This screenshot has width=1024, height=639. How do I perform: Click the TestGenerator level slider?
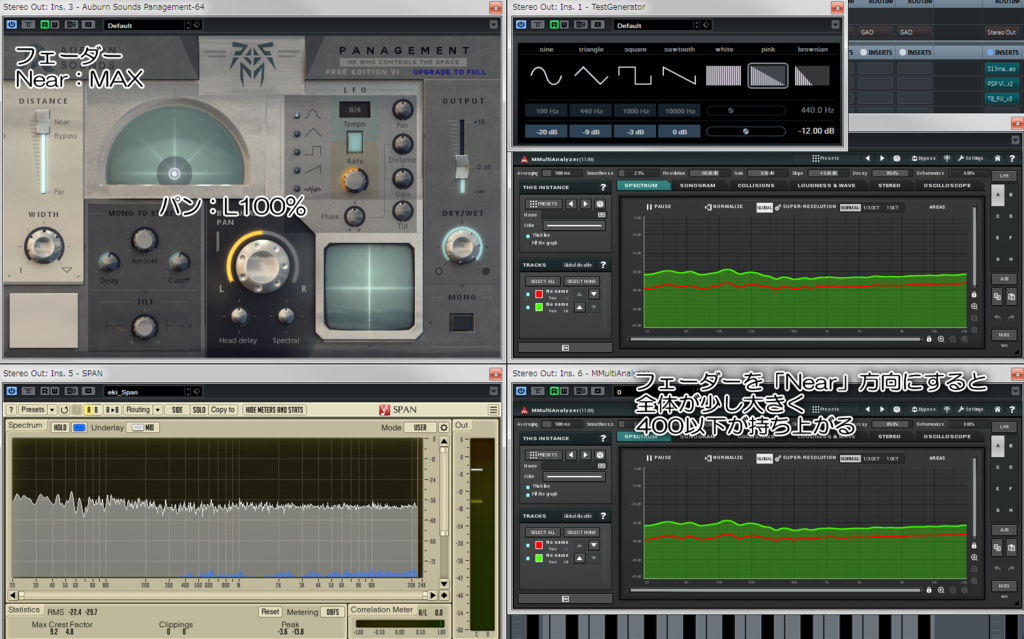(745, 131)
